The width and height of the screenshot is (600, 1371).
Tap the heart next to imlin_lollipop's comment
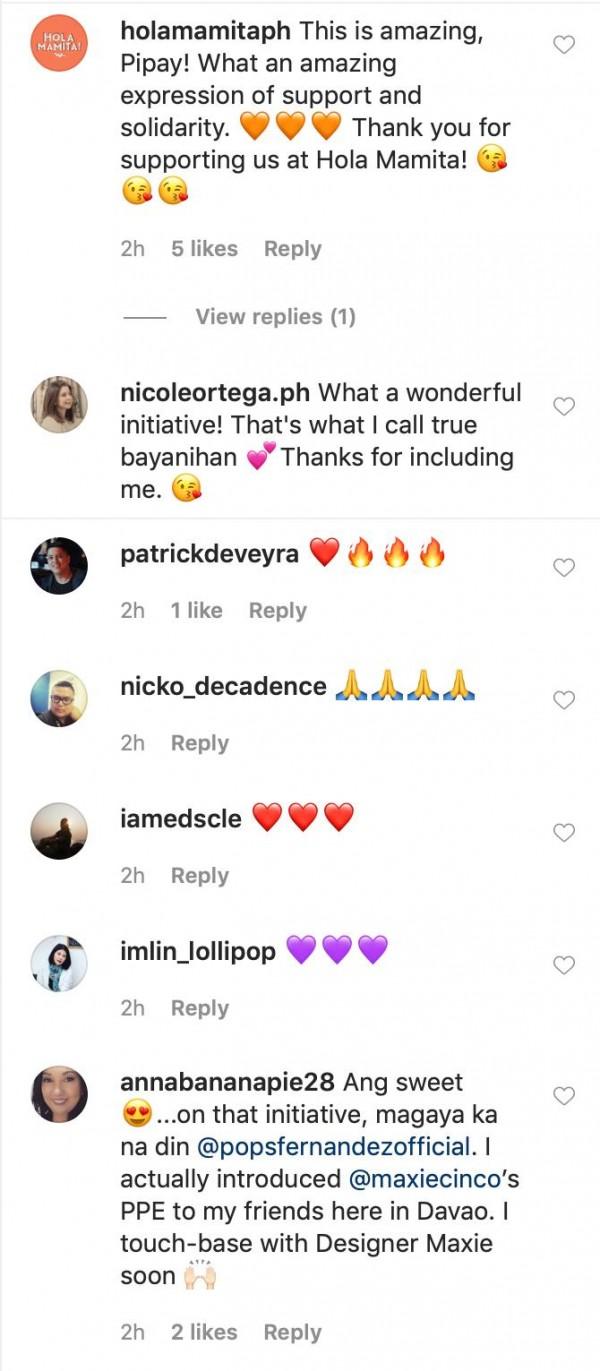pos(564,965)
